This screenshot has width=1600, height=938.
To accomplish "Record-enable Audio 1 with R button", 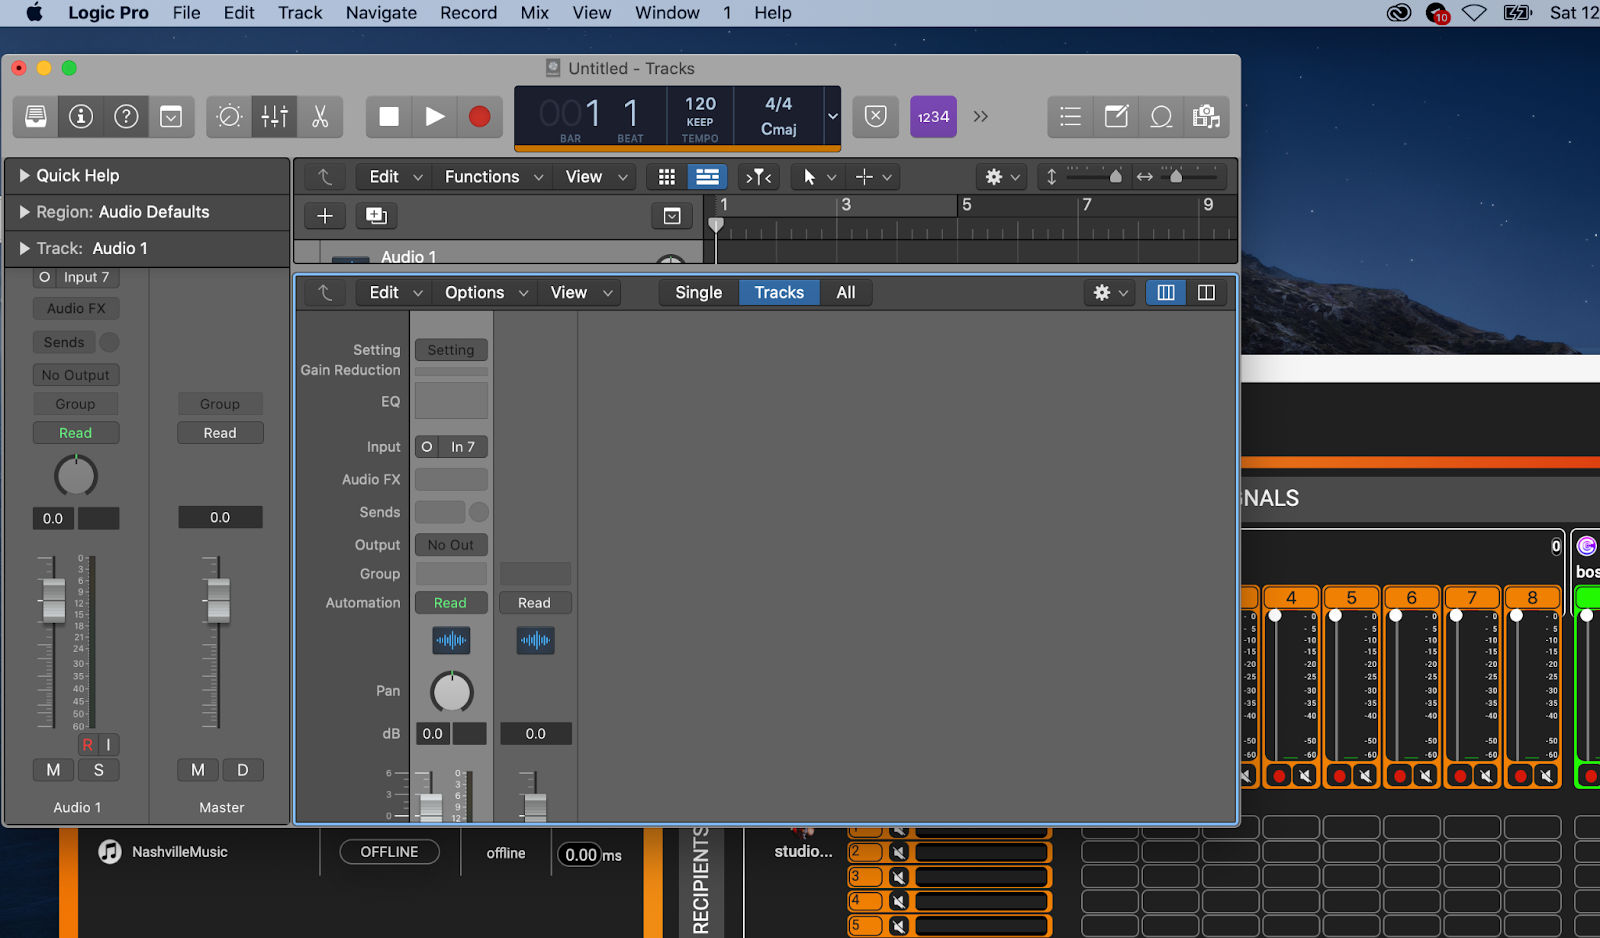I will 88,745.
